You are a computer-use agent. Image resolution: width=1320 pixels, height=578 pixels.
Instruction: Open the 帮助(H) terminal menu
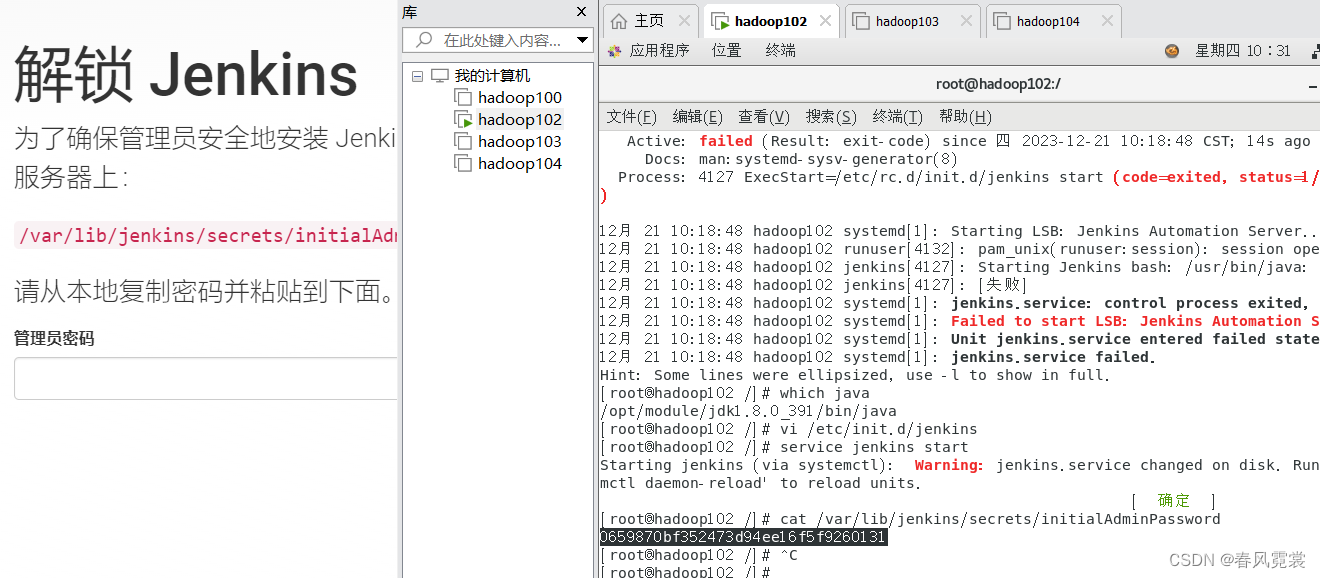(965, 117)
